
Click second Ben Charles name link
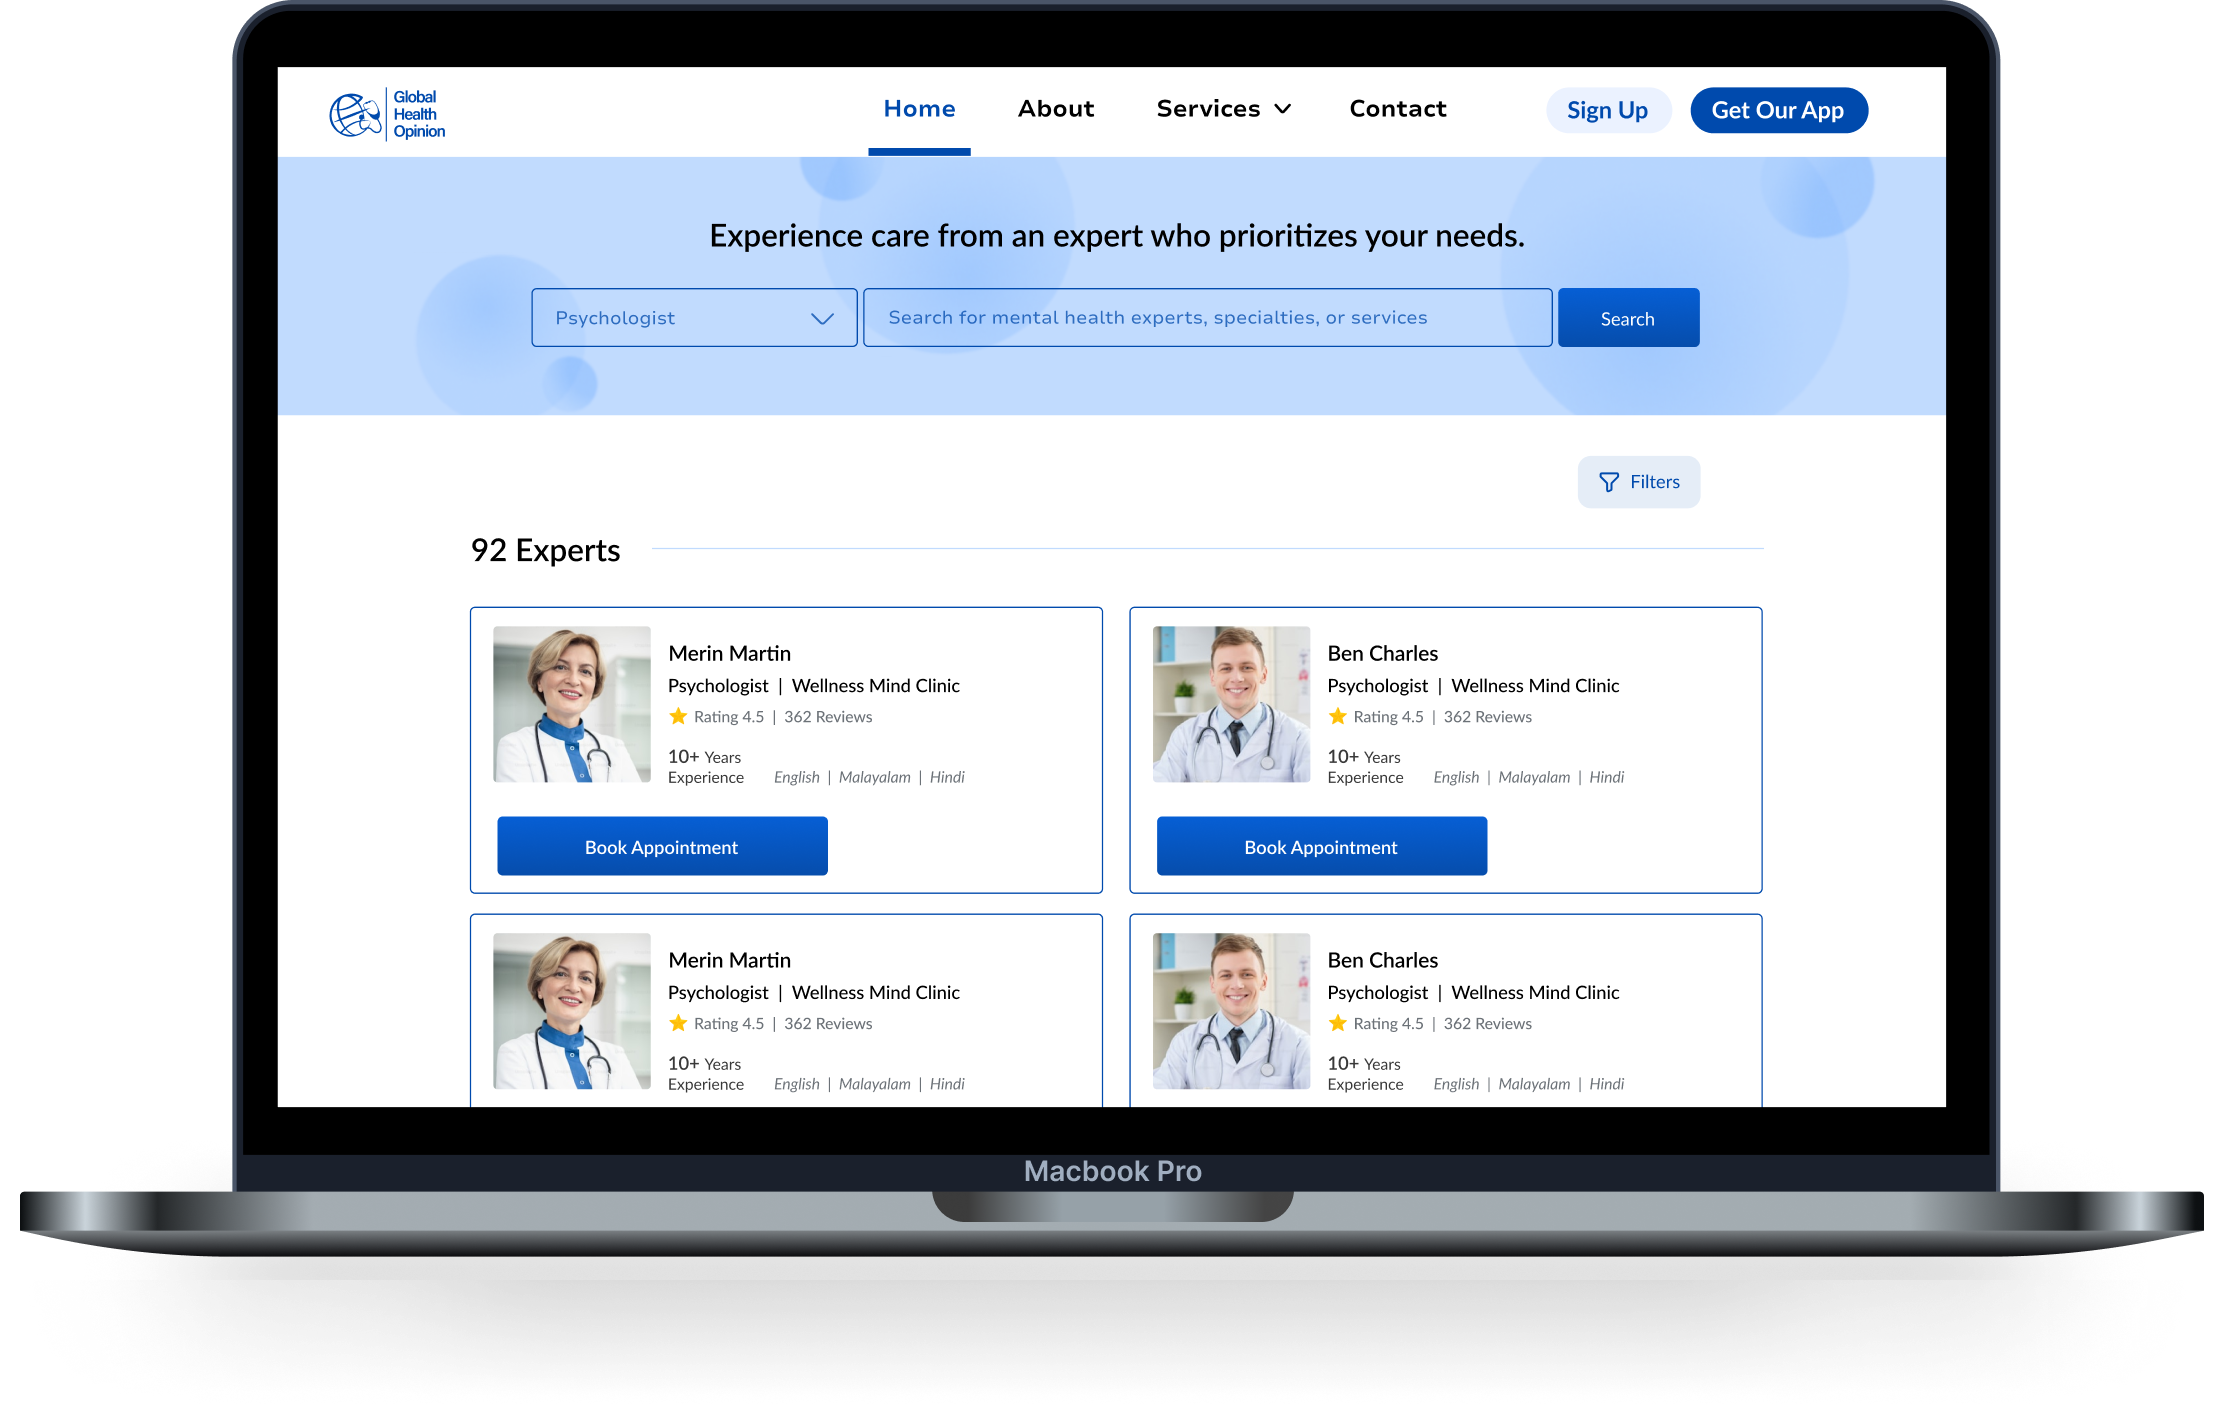tap(1382, 960)
